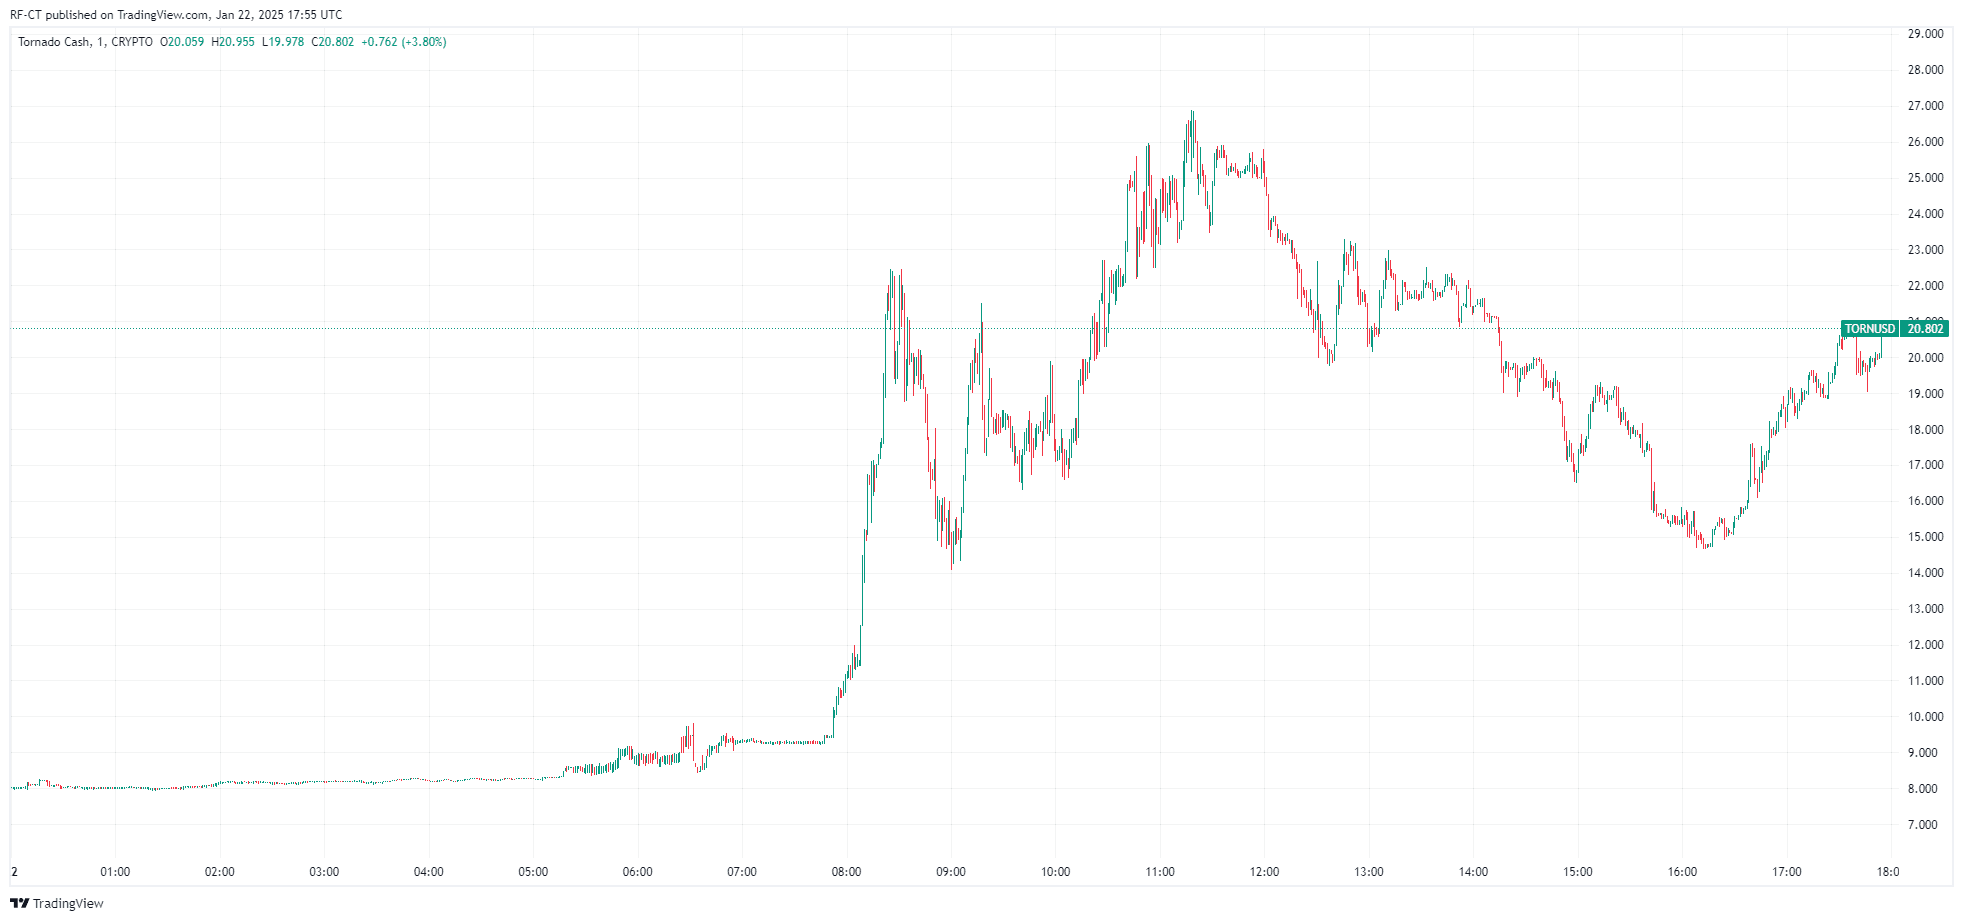Click the 'TradingView' wordmark beside the logo
1963x921 pixels.
click(x=68, y=903)
